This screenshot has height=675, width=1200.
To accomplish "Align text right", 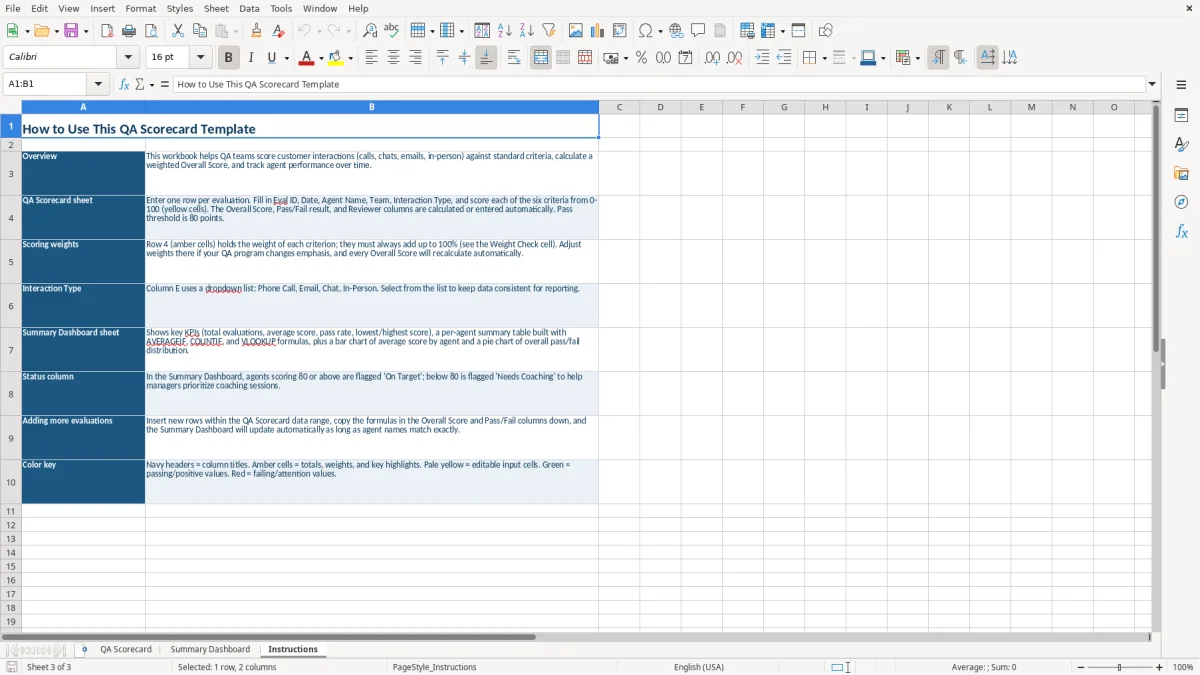I will tap(415, 58).
